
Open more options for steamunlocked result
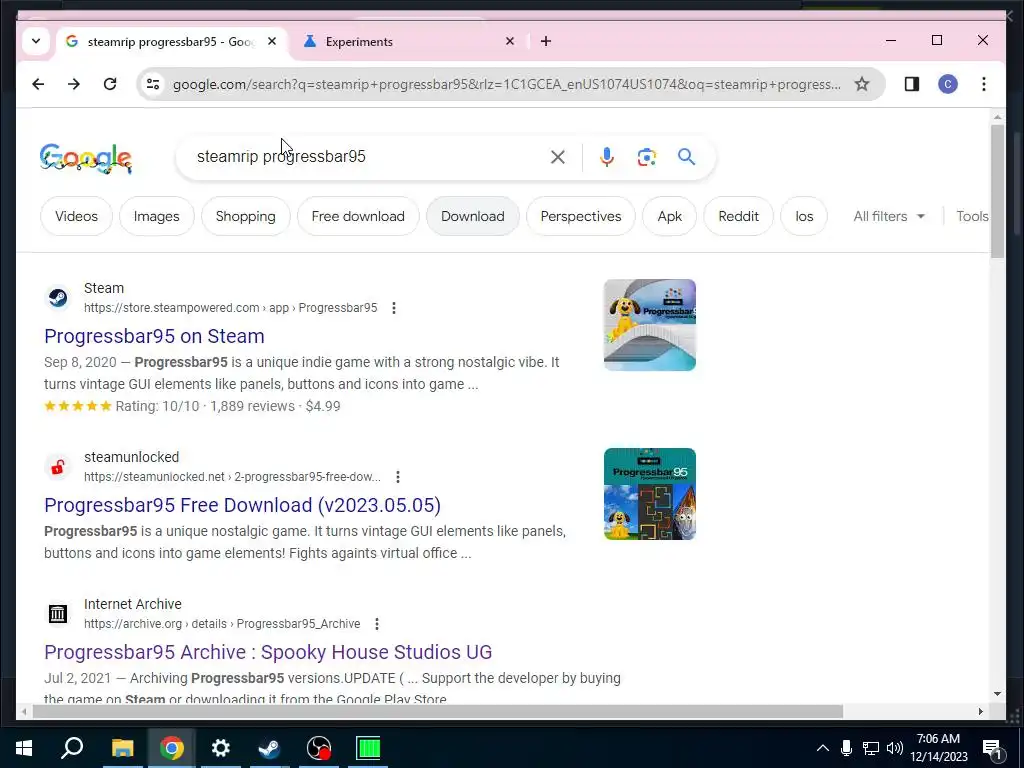coord(398,477)
